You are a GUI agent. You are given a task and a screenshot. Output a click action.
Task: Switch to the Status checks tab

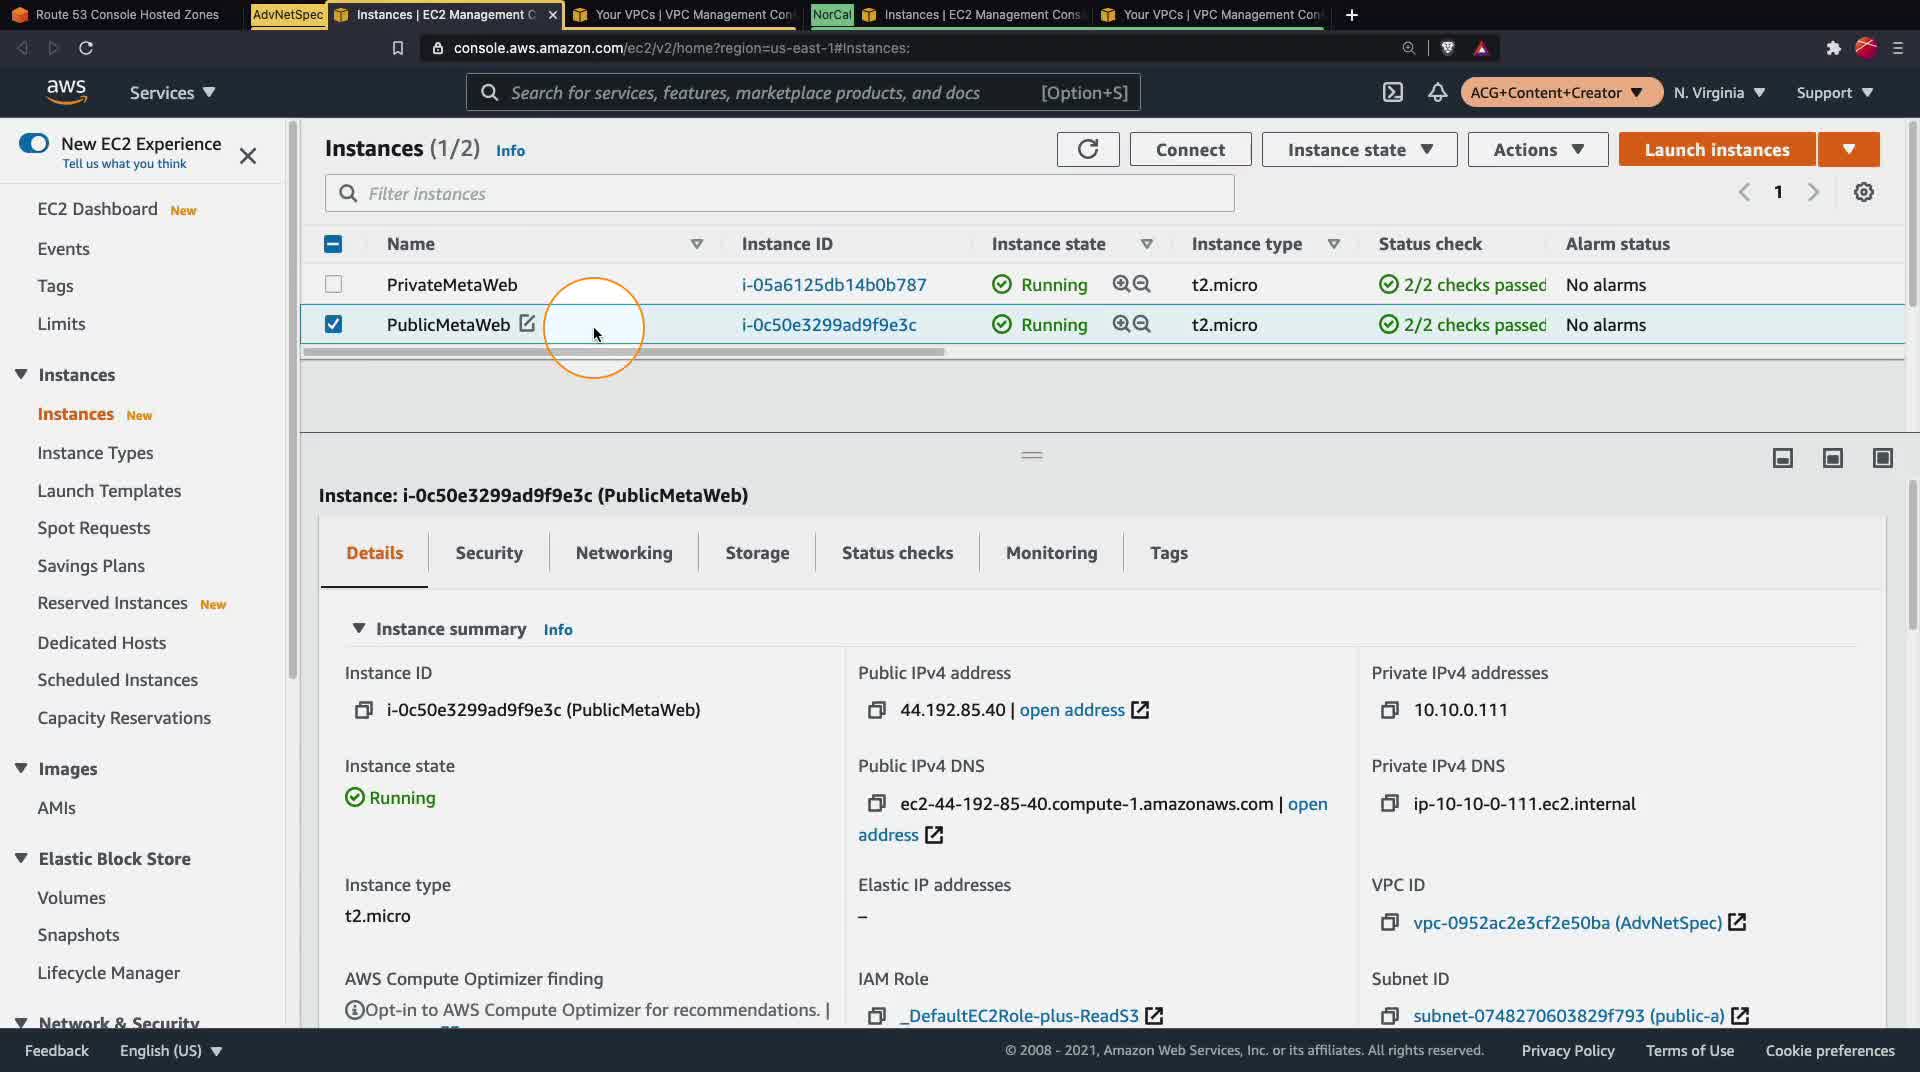coord(897,553)
